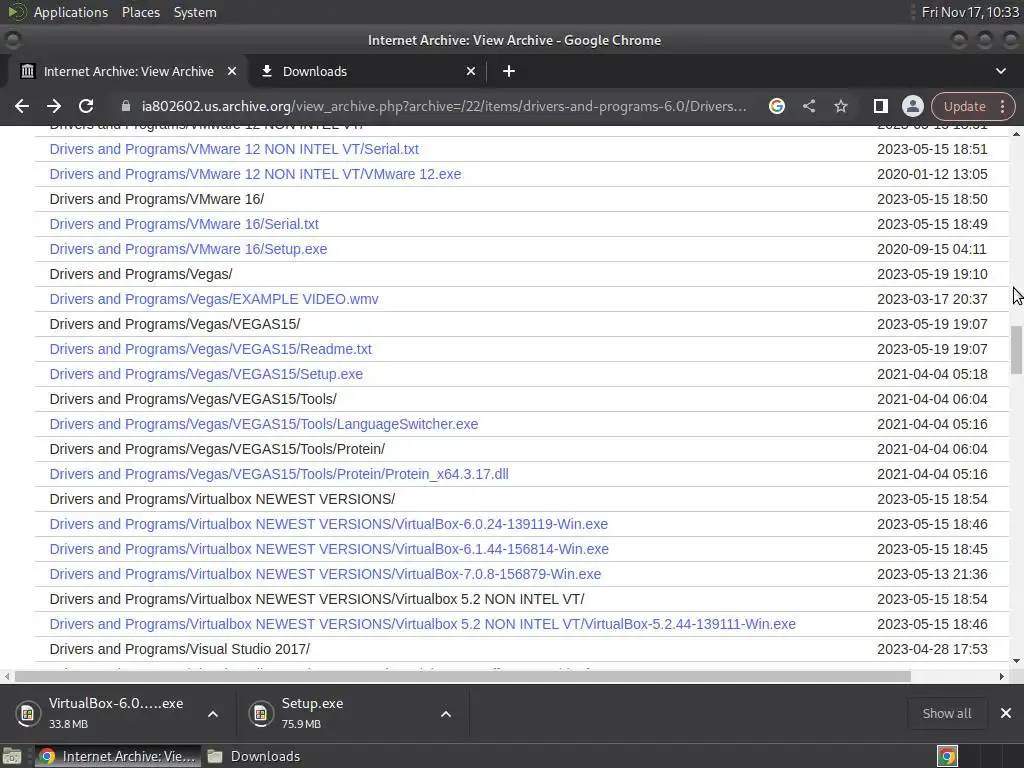Click Chrome icon in bottom-right panel

(x=947, y=756)
